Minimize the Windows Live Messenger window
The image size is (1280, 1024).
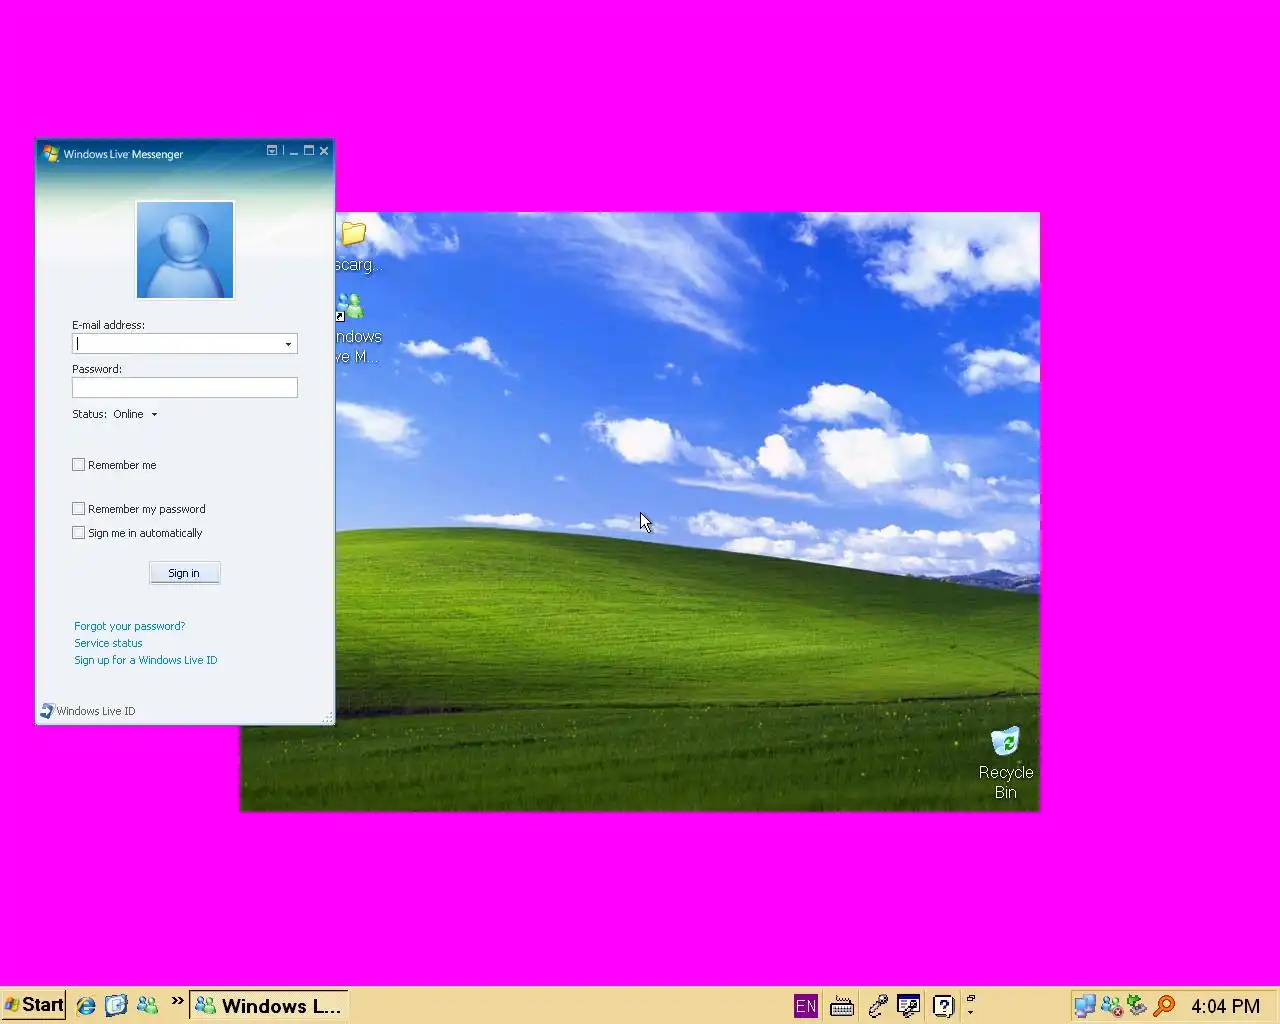point(294,151)
